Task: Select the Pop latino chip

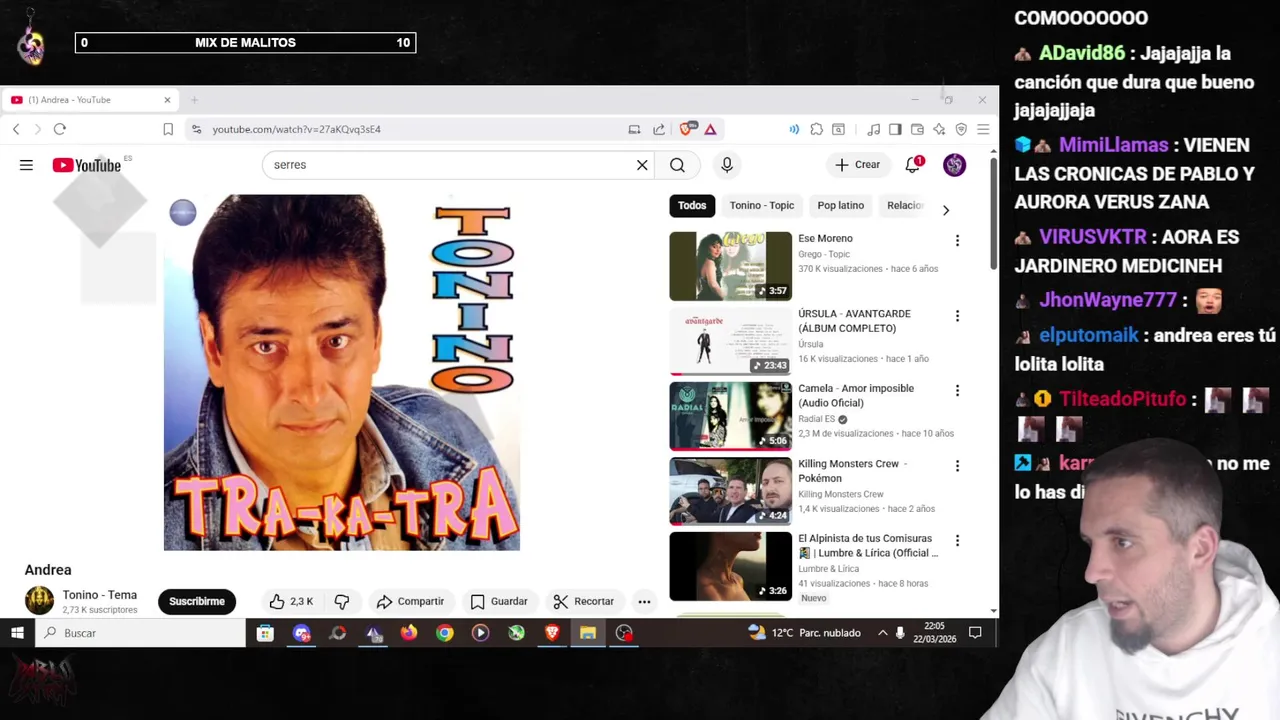Action: click(840, 205)
